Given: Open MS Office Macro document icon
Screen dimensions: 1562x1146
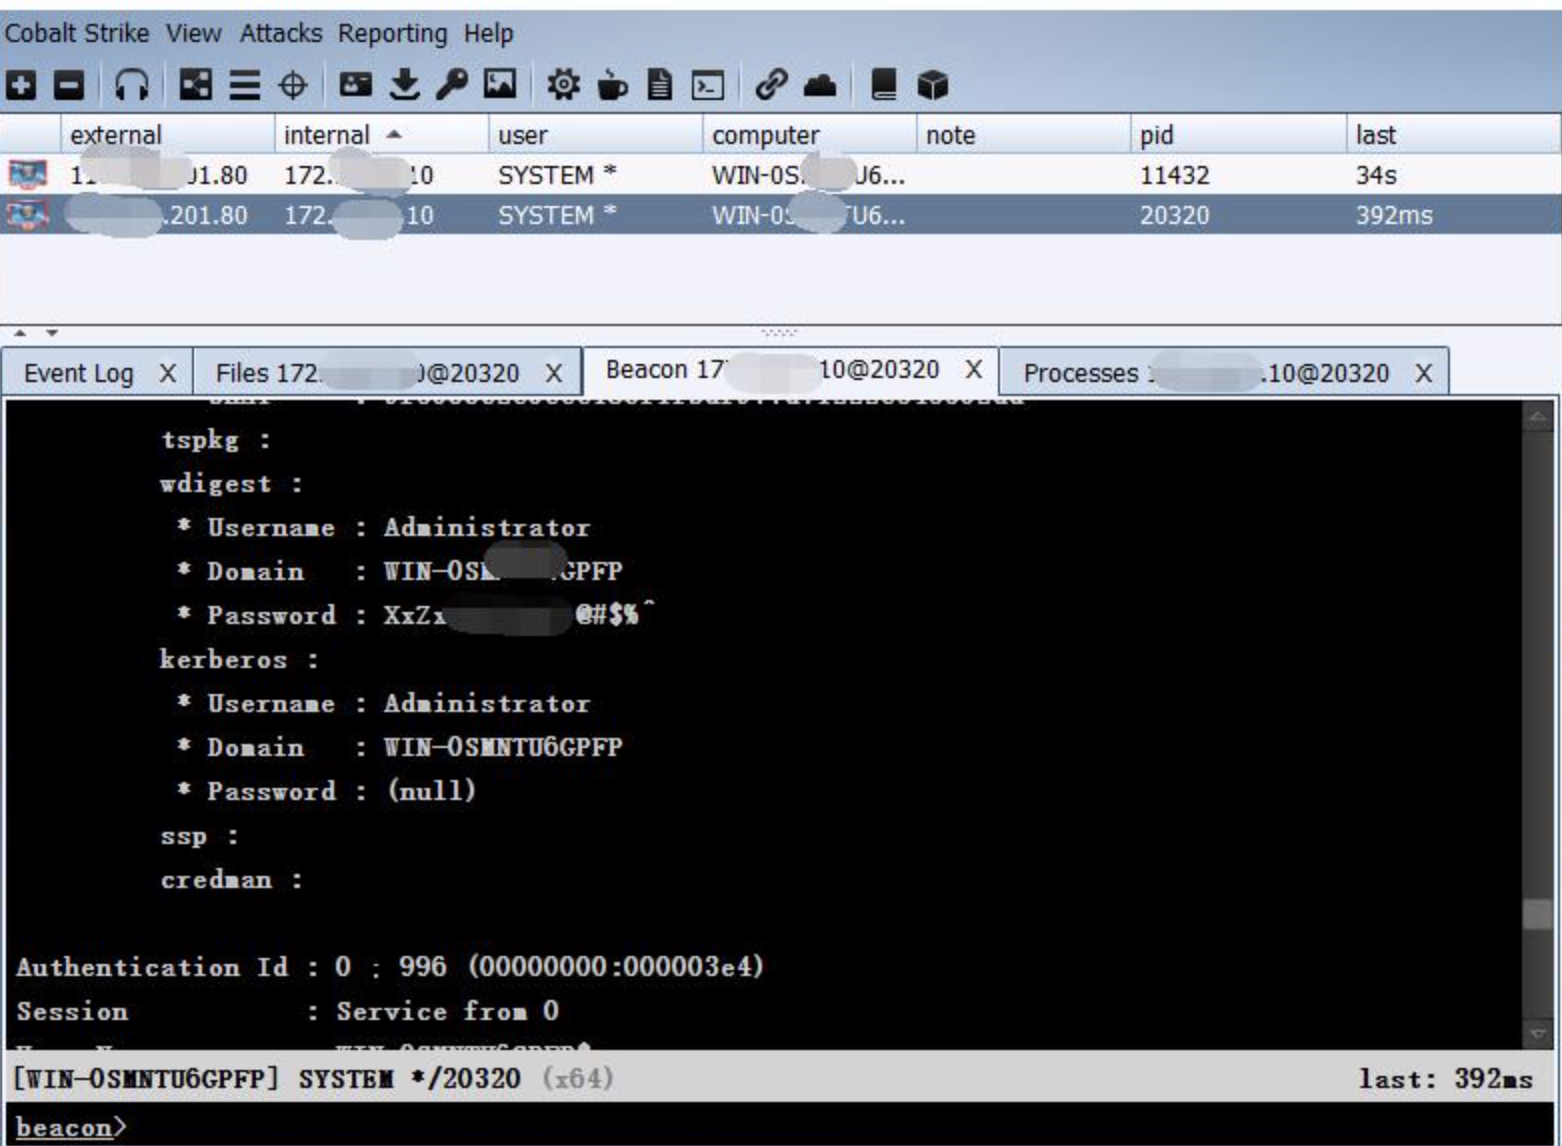Looking at the screenshot, I should click(x=659, y=85).
